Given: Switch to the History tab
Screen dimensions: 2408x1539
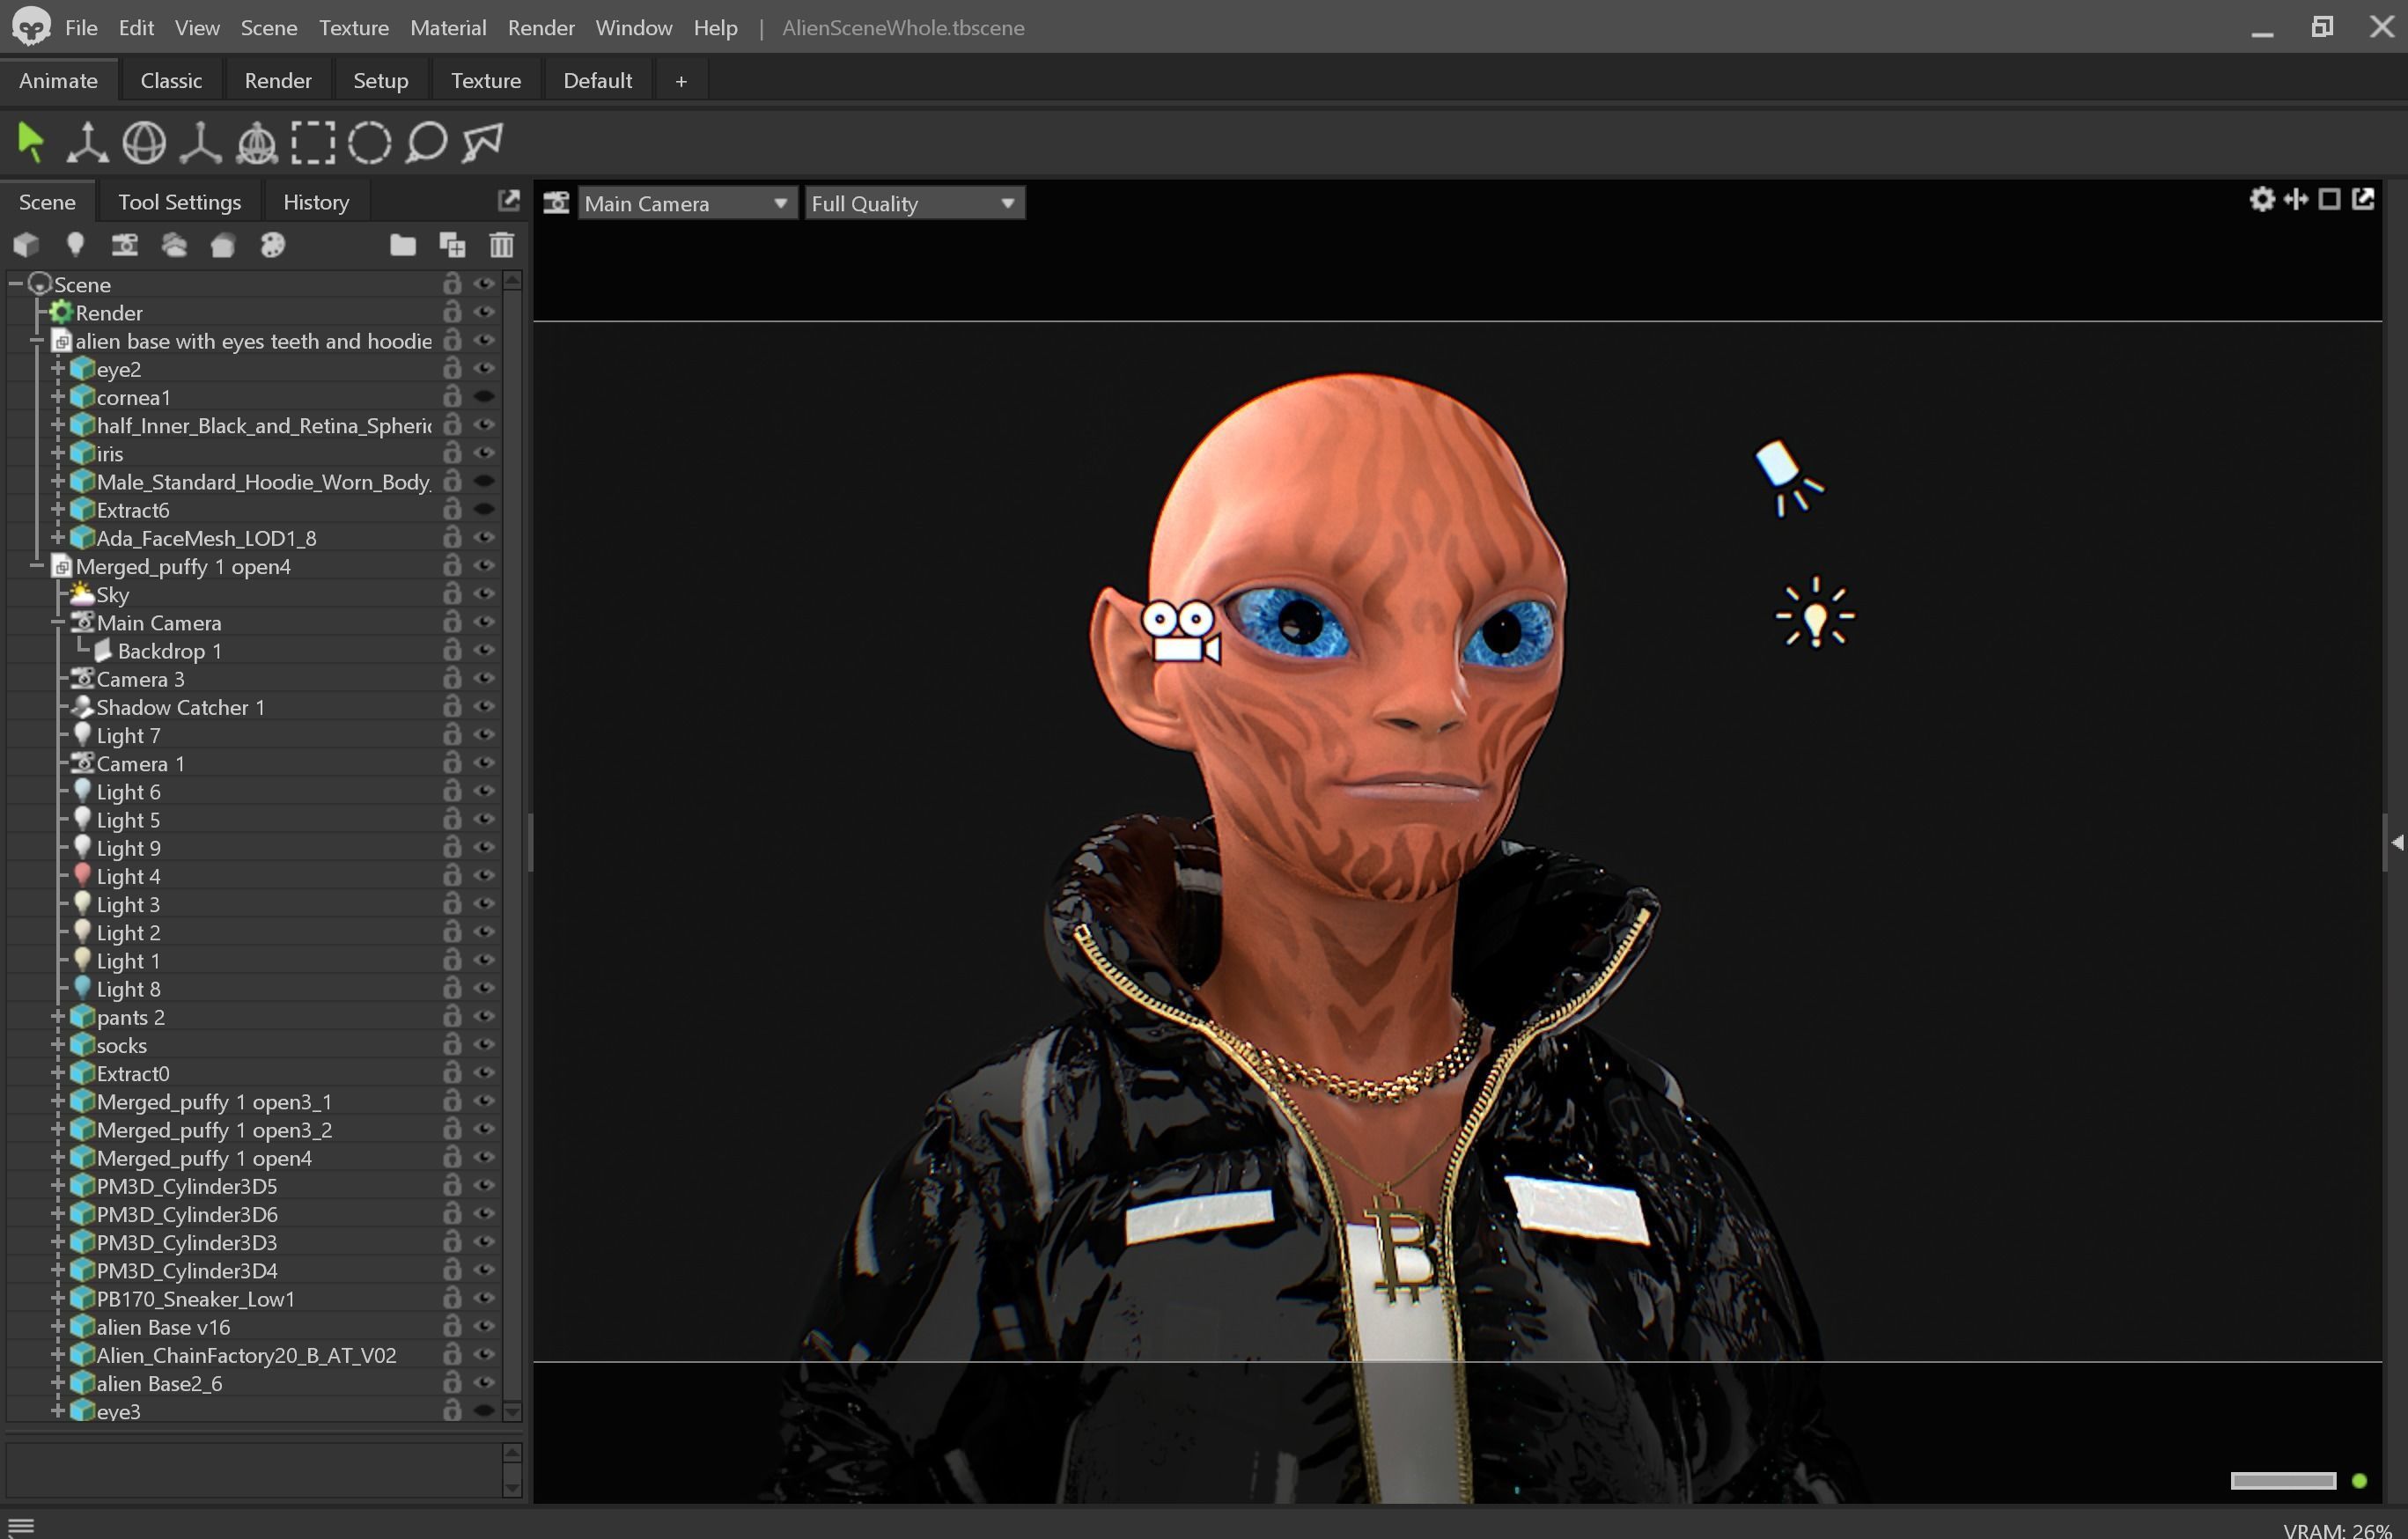Looking at the screenshot, I should click(x=316, y=201).
